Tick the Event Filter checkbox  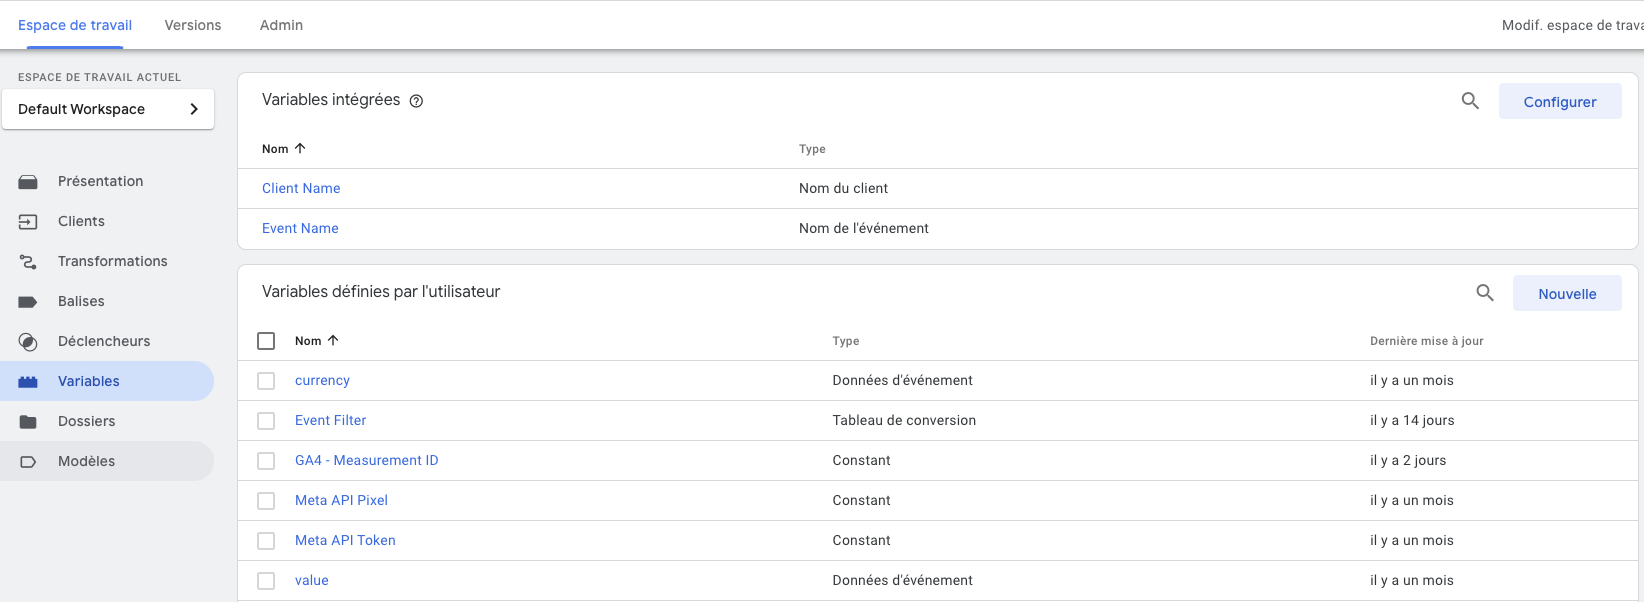coord(266,421)
